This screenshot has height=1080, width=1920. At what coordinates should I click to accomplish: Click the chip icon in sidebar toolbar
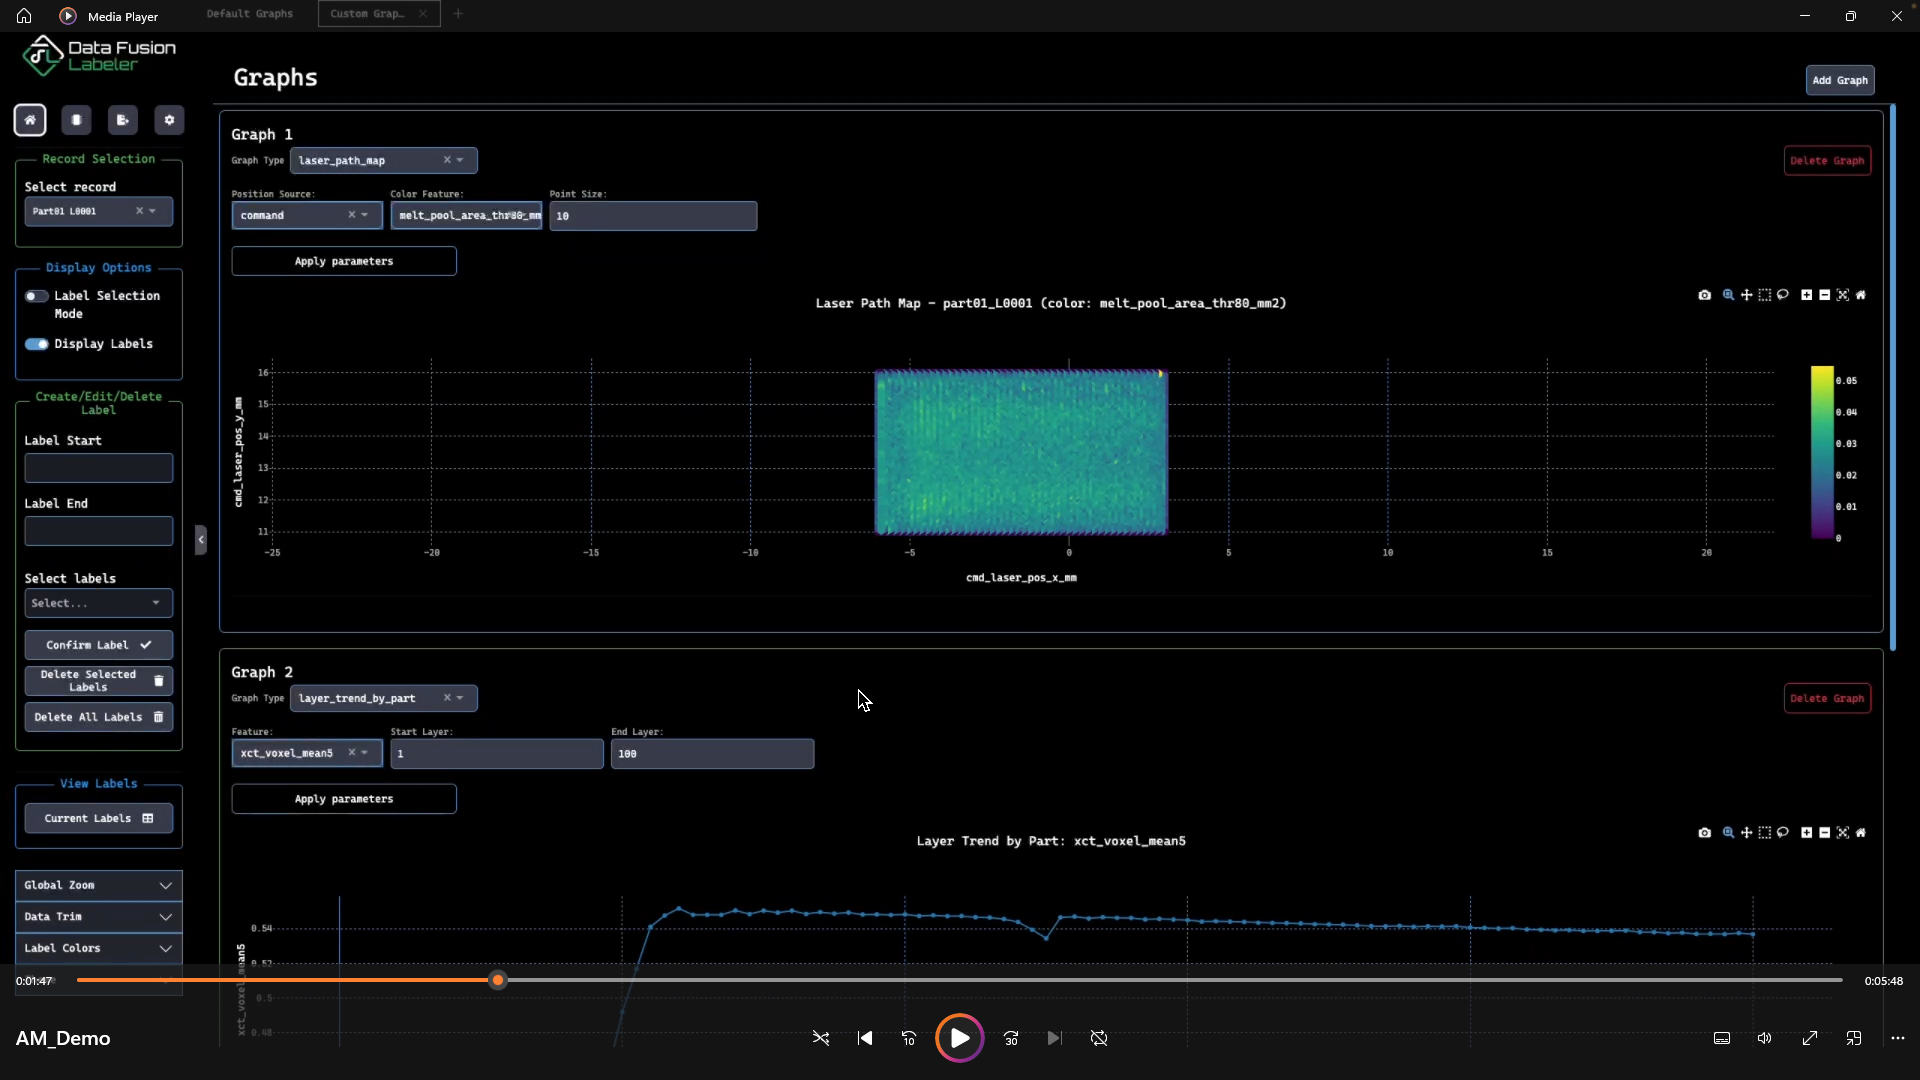click(x=76, y=120)
